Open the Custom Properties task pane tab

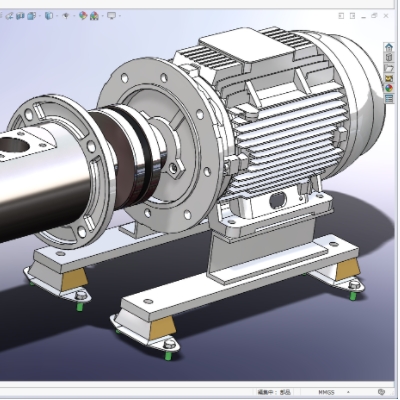tap(389, 98)
